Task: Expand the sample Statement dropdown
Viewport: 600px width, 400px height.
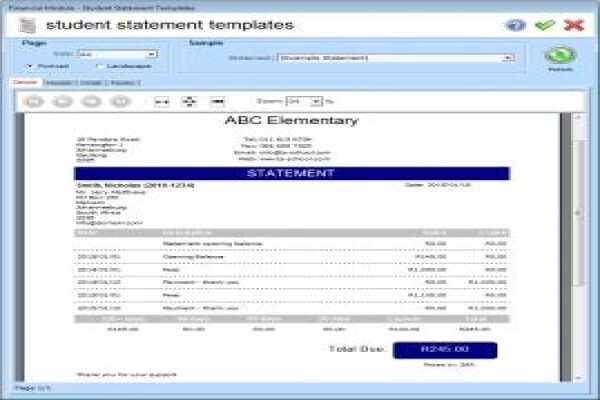Action: point(396,58)
